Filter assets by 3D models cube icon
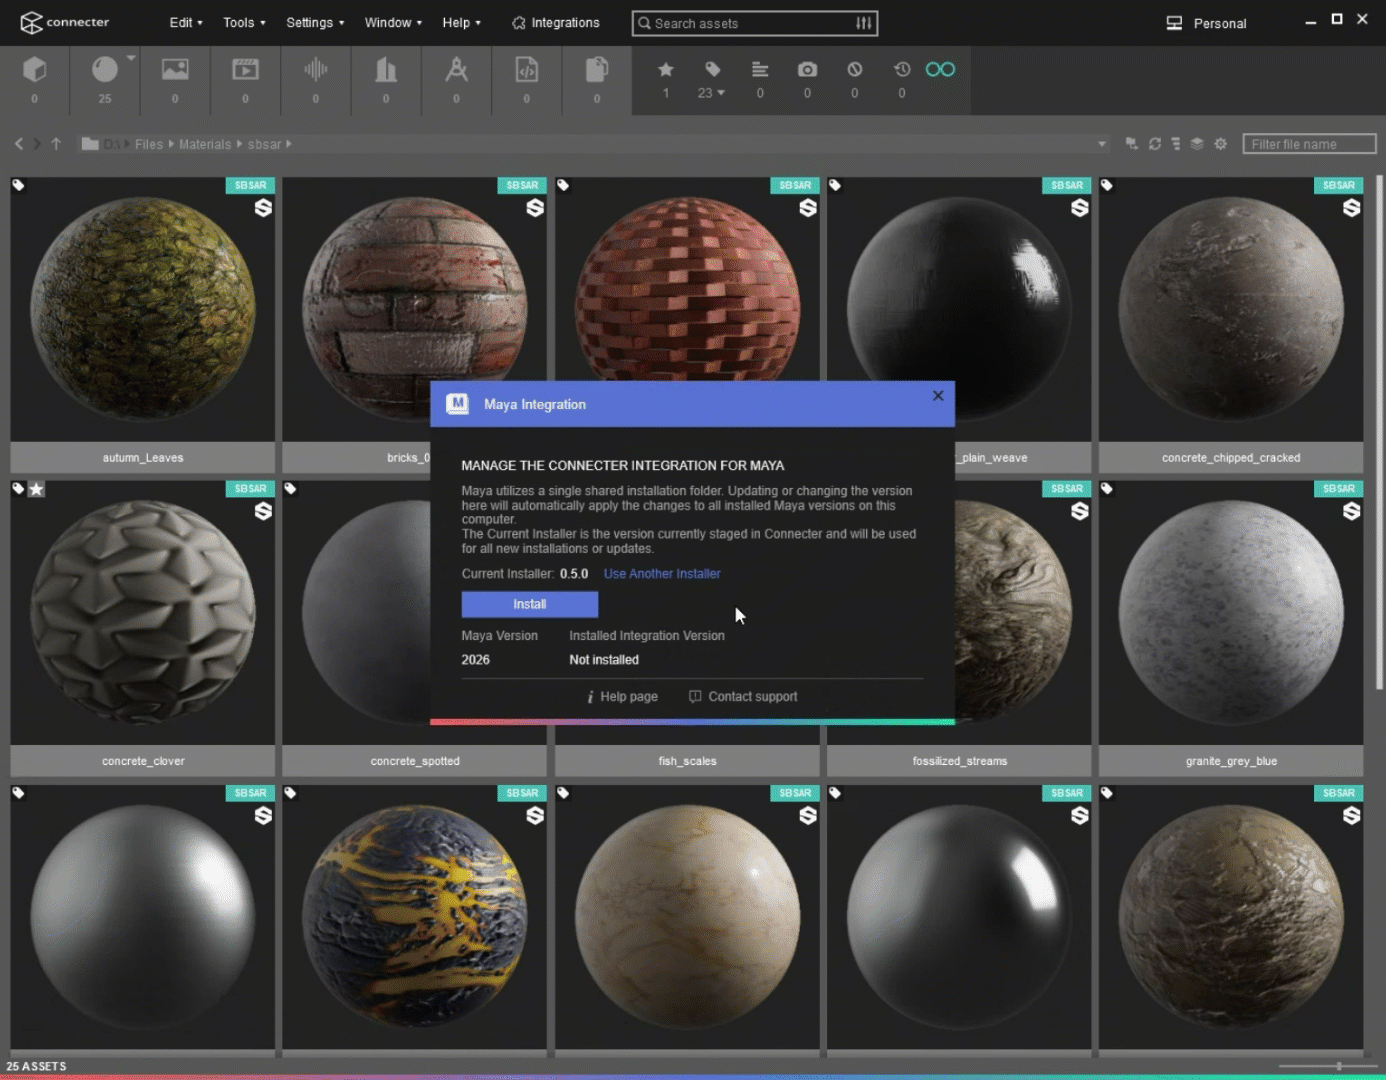 click(35, 69)
